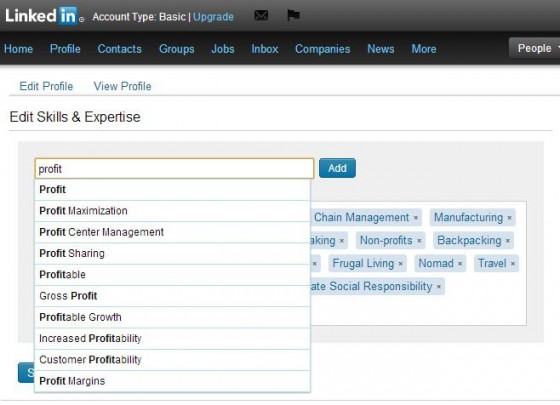This screenshot has height=405, width=560.
Task: Pick the 'Gross Profit' suggestion
Action: [x=172, y=296]
